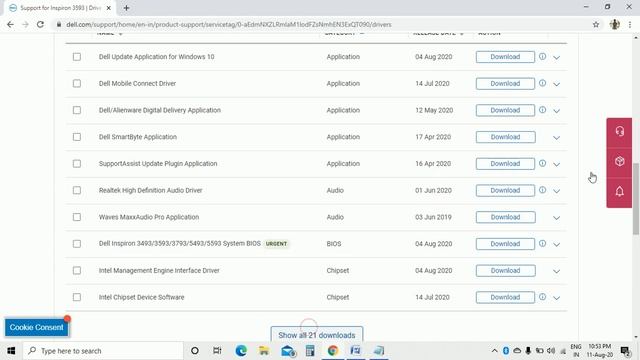Go back to the previous page
This screenshot has height=360, width=640.
pyautogui.click(x=11, y=24)
